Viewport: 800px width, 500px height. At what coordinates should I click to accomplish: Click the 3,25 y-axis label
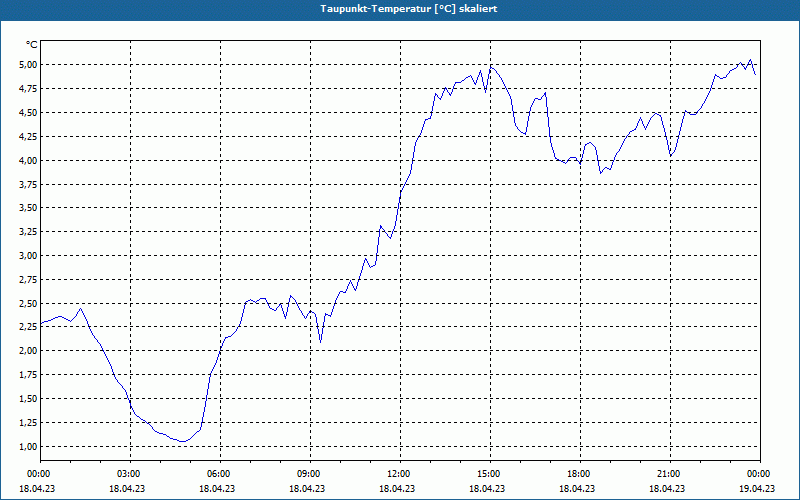[x=28, y=232]
